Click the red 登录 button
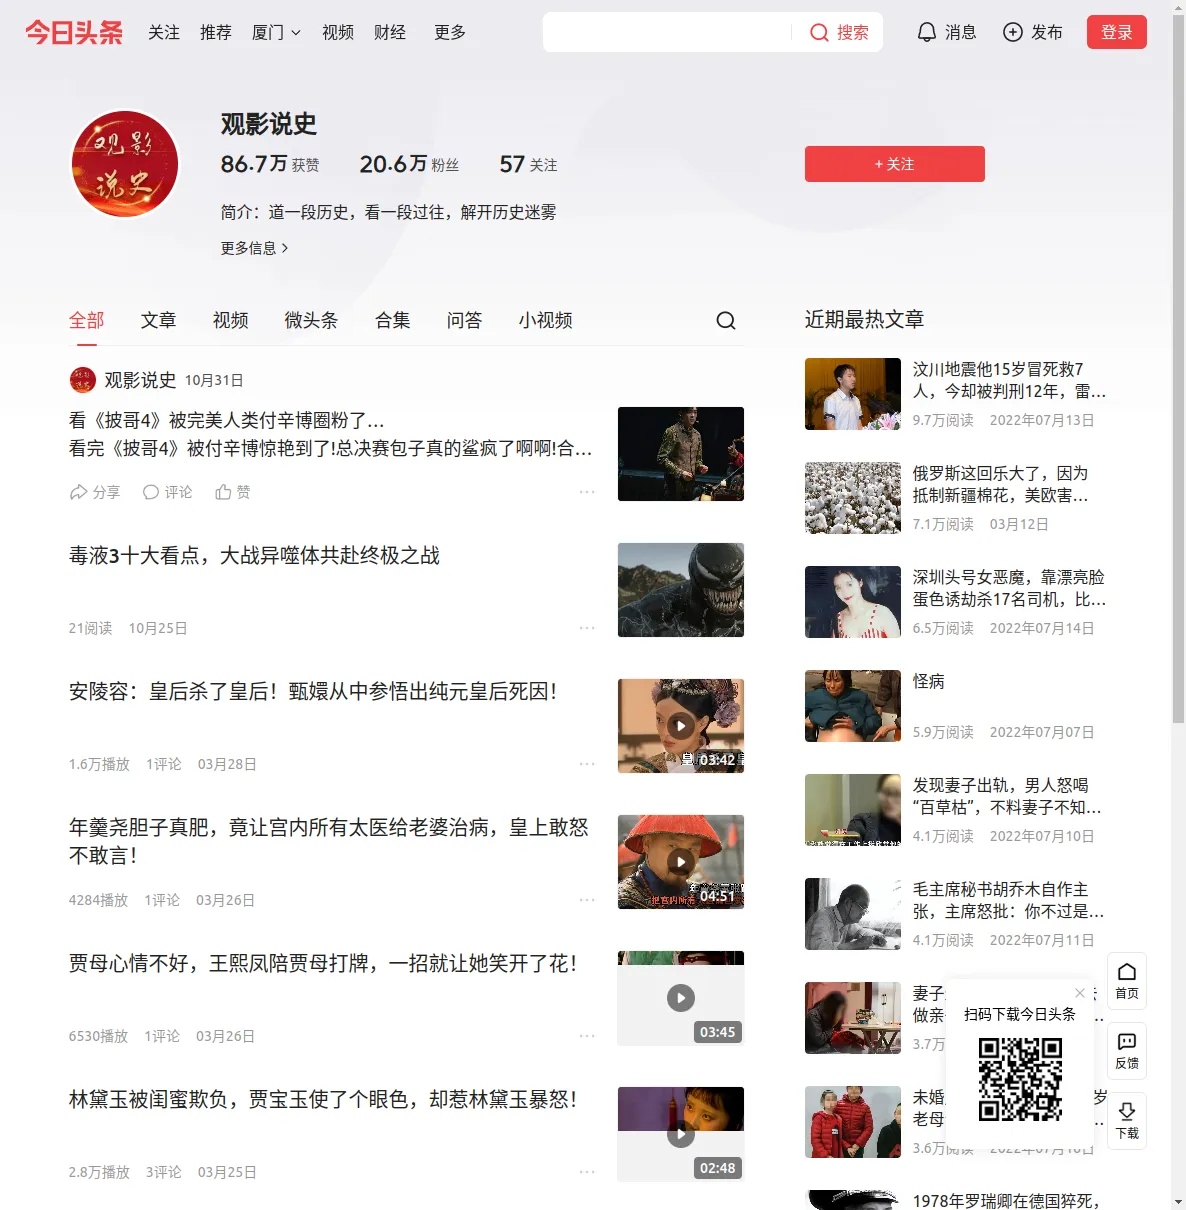 (x=1117, y=32)
